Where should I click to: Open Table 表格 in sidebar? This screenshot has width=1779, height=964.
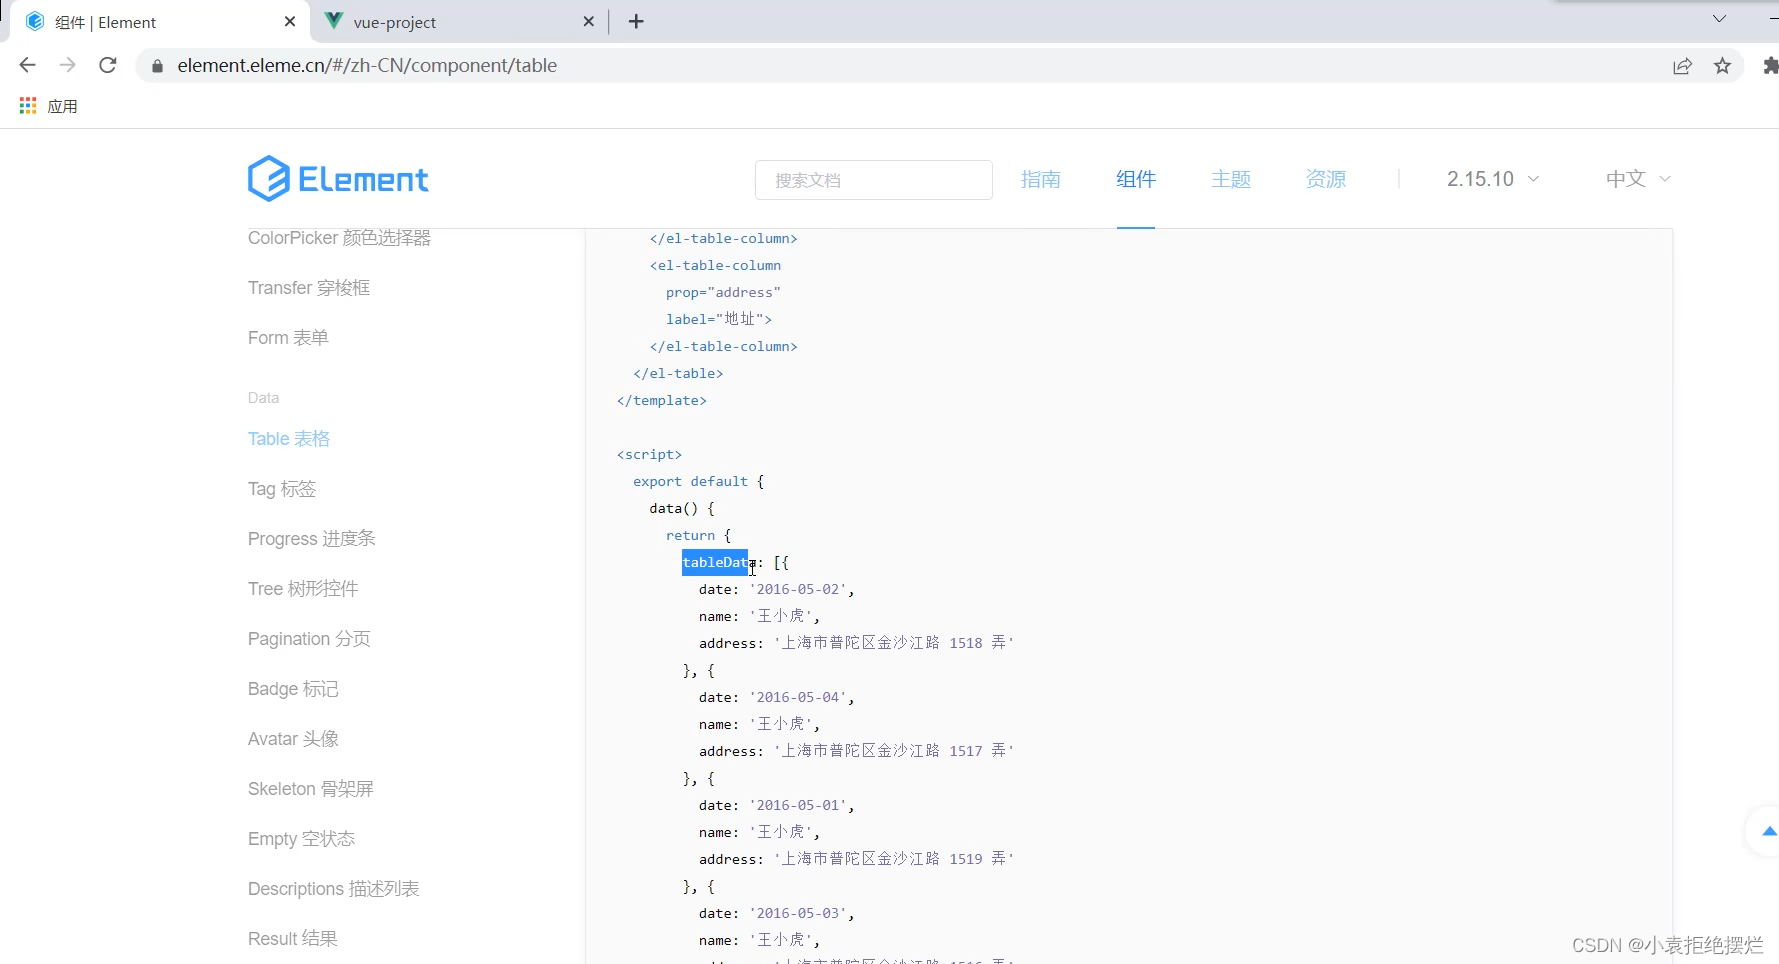pos(289,439)
